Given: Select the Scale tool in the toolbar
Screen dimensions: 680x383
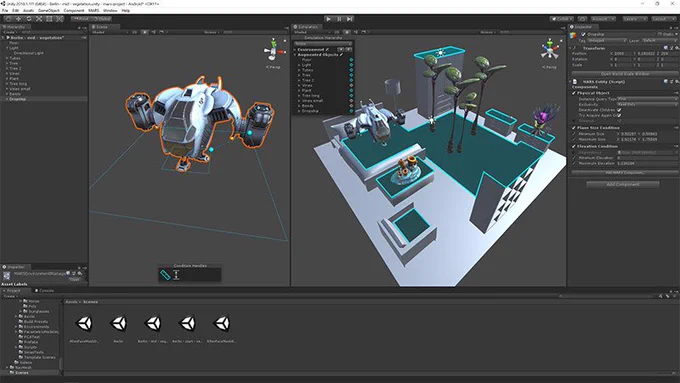Looking at the screenshot, I should click(39, 19).
